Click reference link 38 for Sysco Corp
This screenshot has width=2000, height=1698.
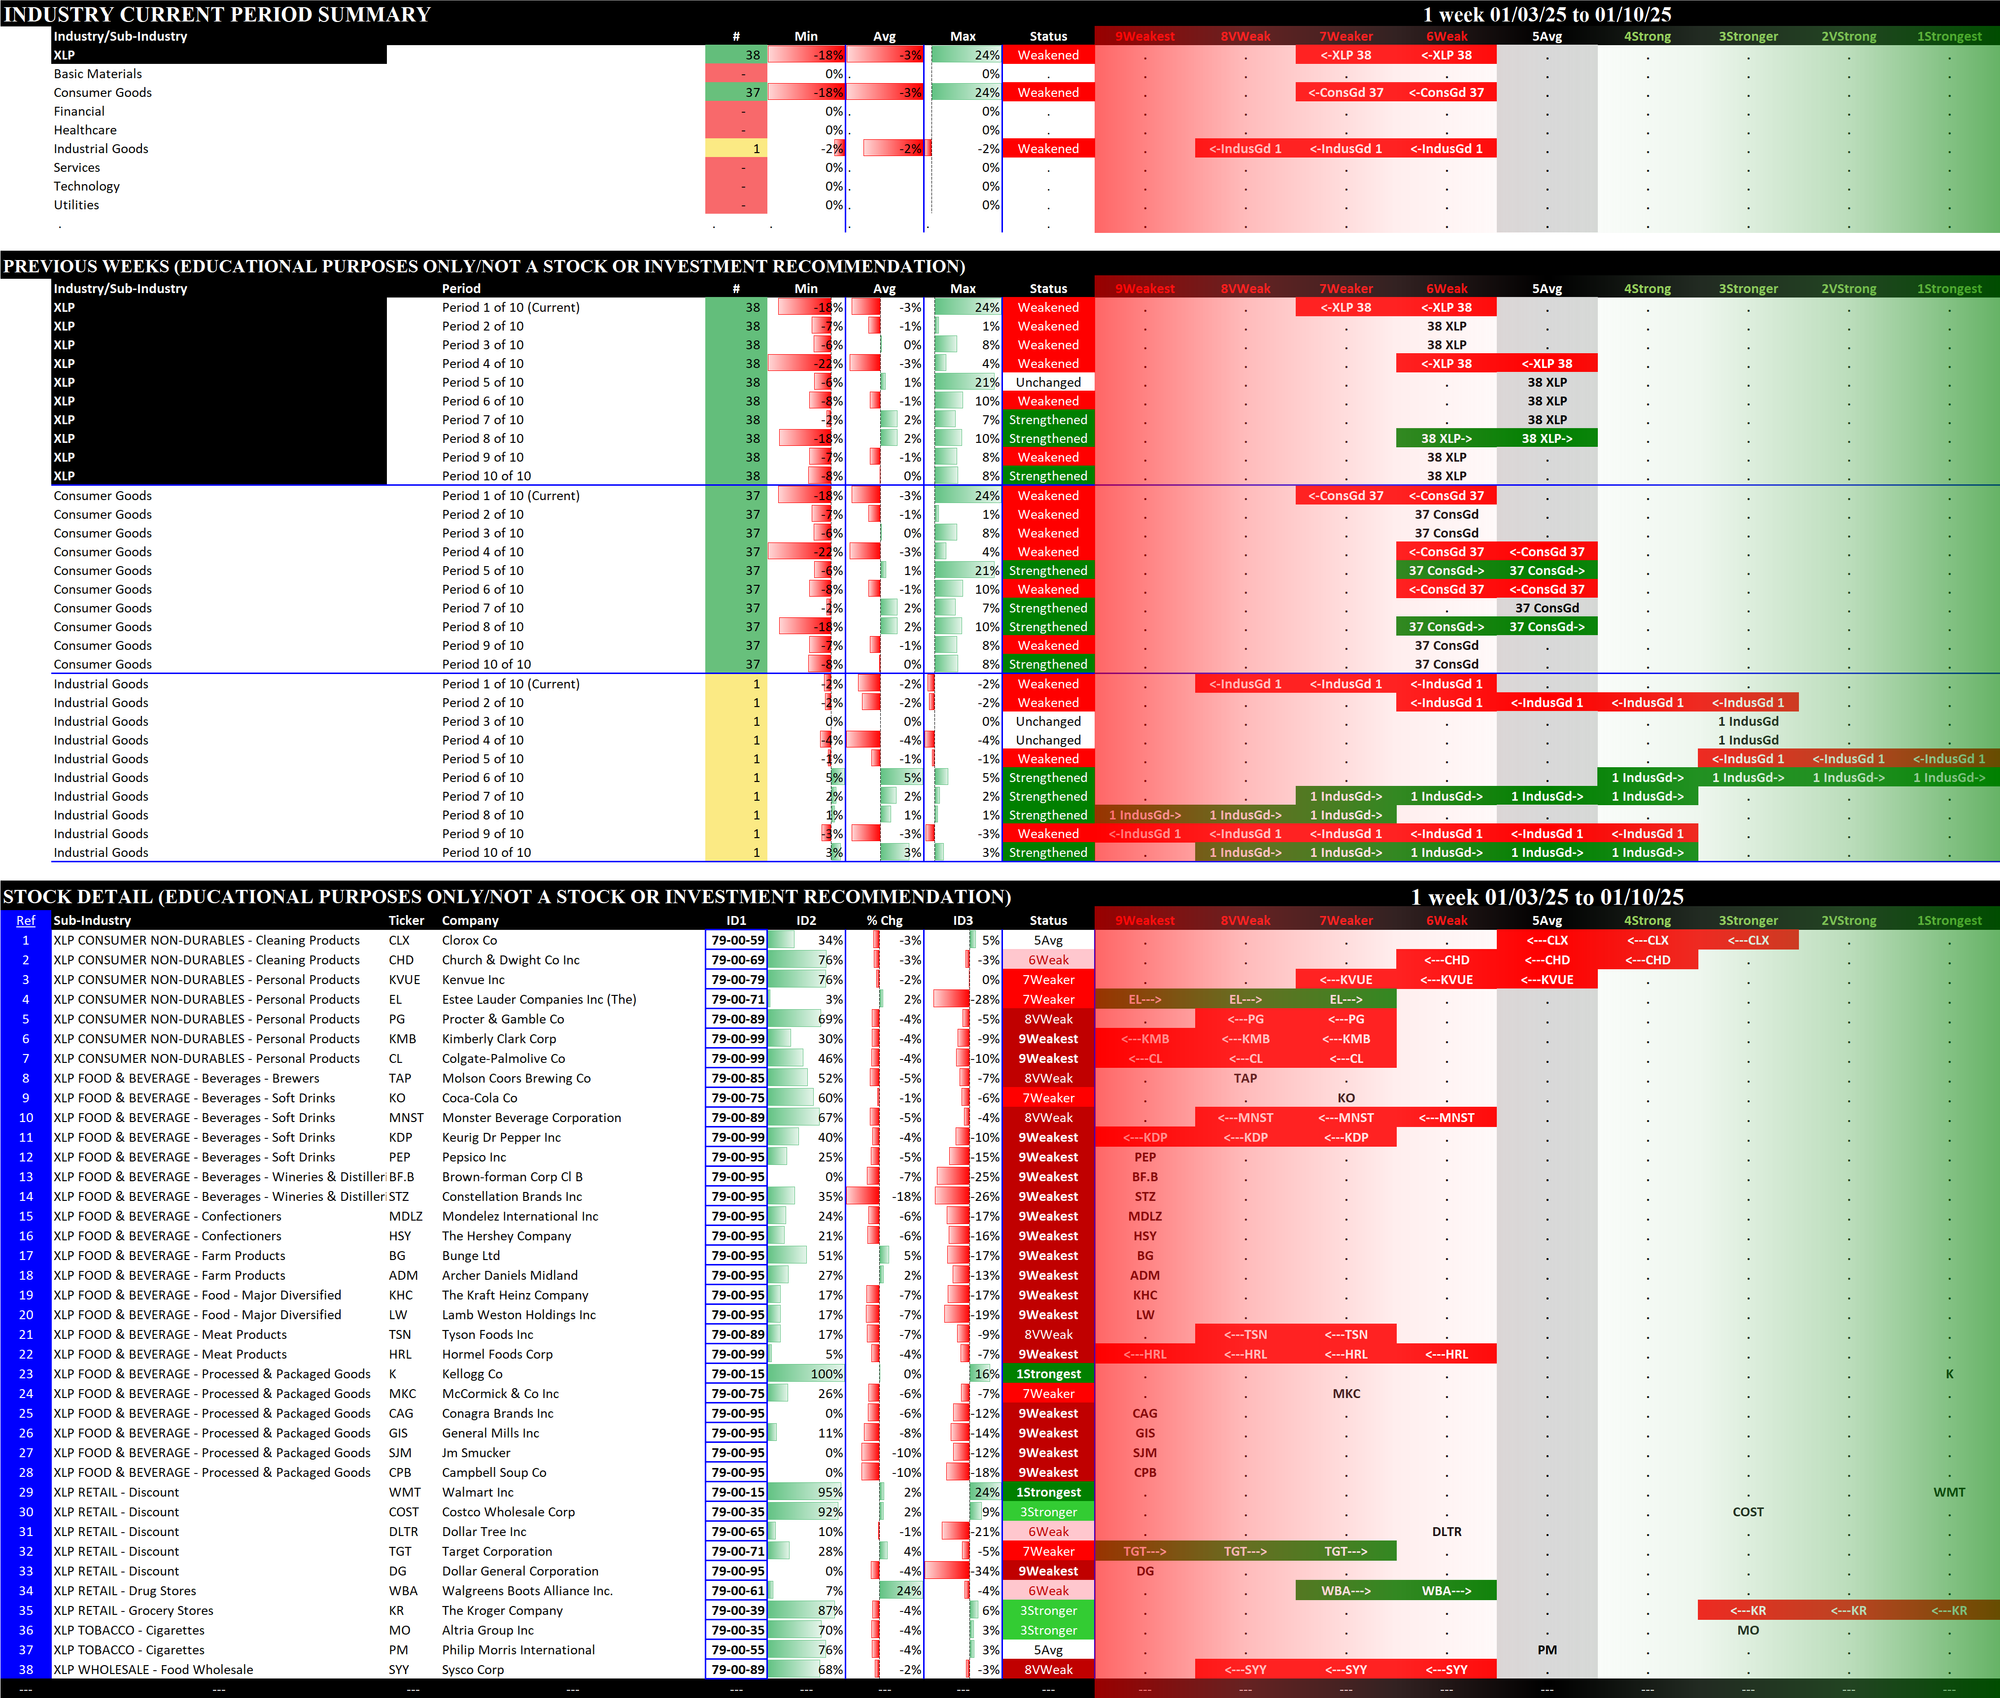(26, 1669)
